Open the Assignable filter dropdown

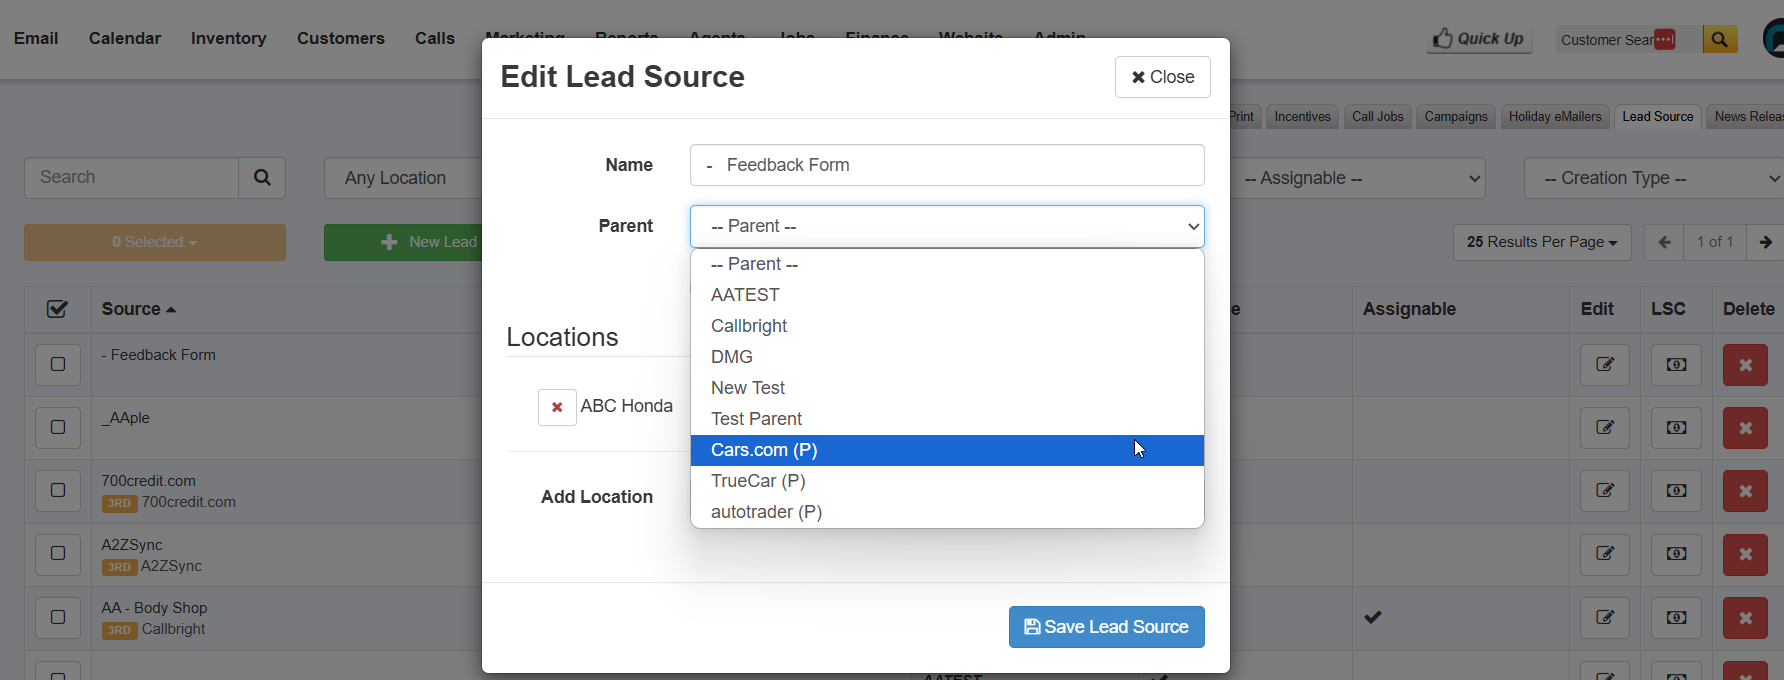point(1358,178)
